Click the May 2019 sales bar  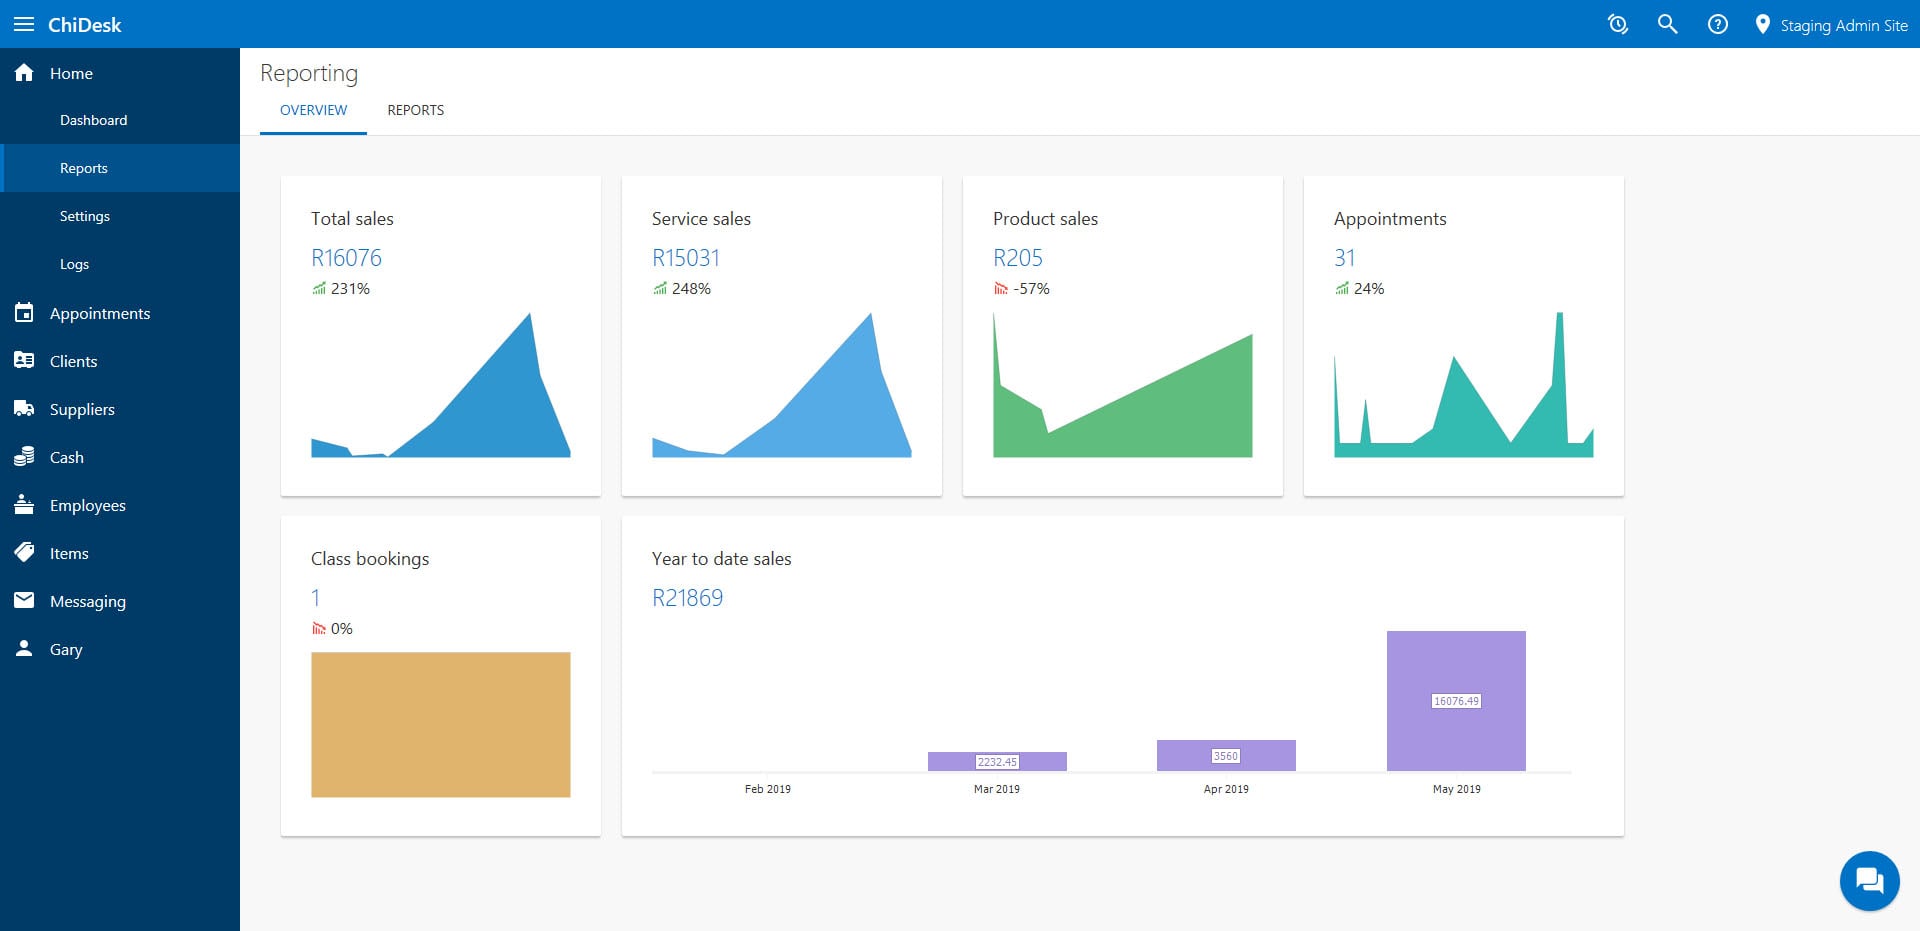(1455, 700)
